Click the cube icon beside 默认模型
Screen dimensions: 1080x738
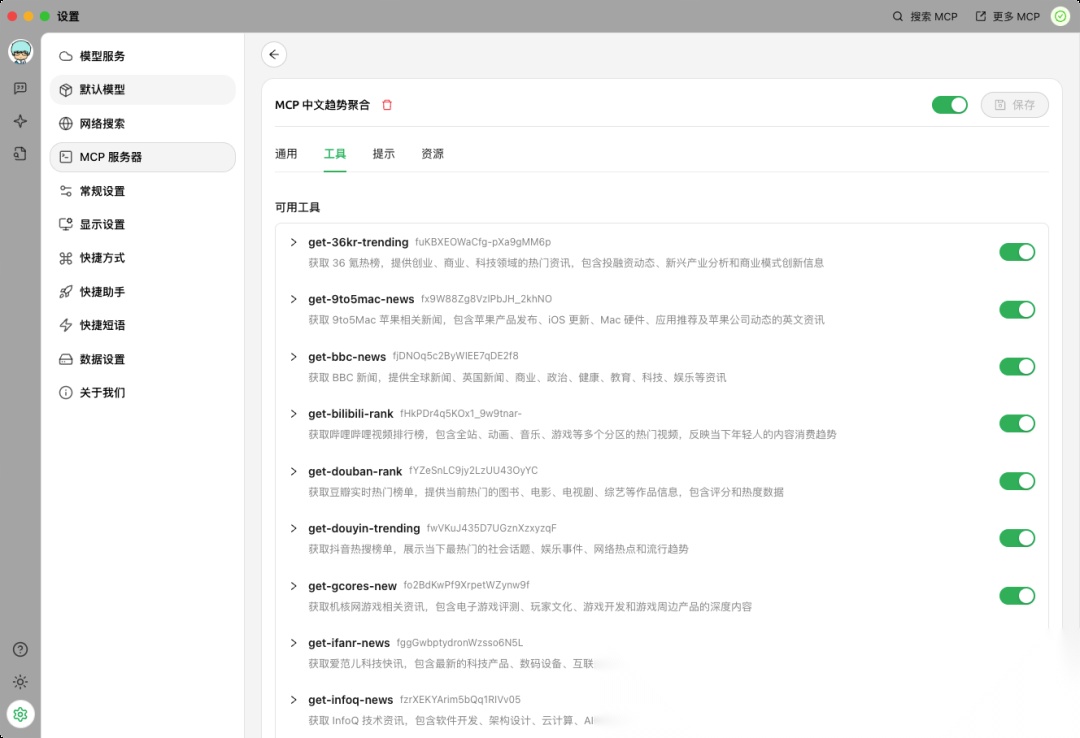coord(65,90)
